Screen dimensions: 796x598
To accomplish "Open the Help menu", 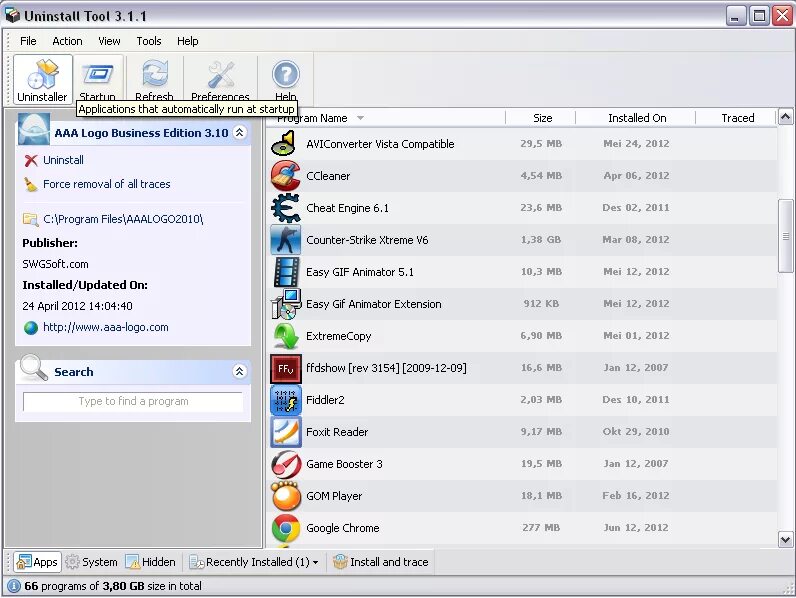I will 187,41.
